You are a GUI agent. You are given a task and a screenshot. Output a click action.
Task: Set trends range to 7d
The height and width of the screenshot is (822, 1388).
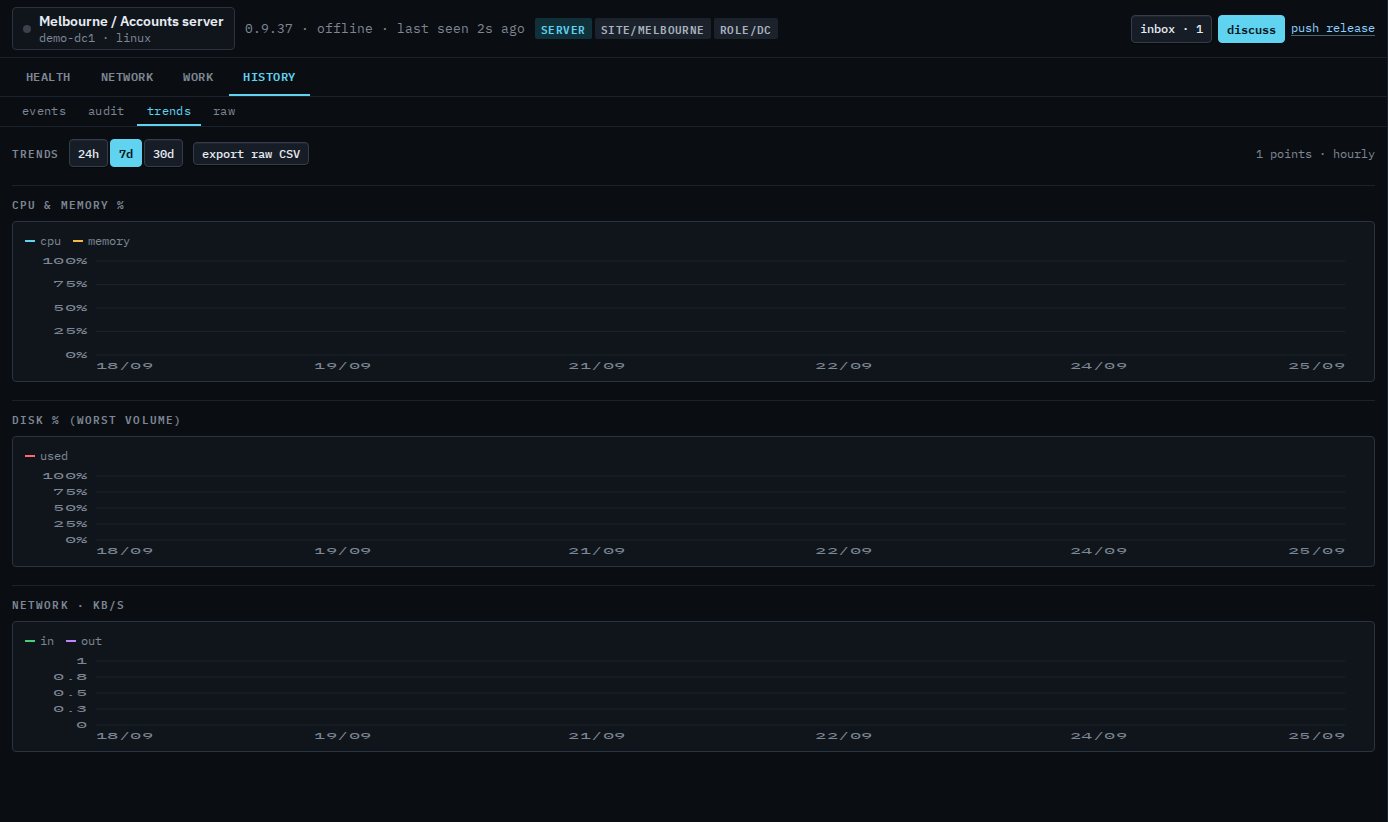click(126, 154)
